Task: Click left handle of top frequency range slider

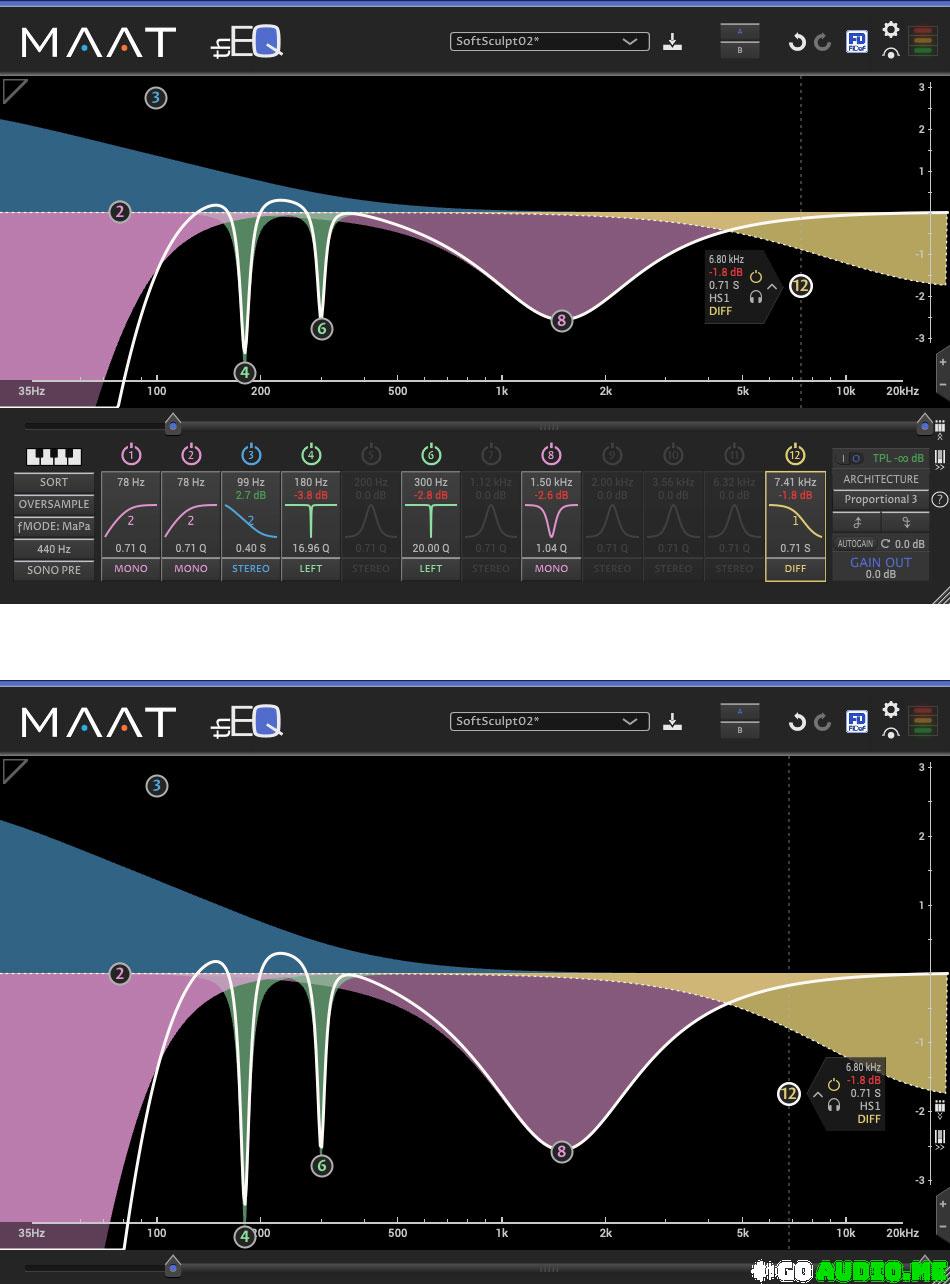Action: [x=173, y=425]
